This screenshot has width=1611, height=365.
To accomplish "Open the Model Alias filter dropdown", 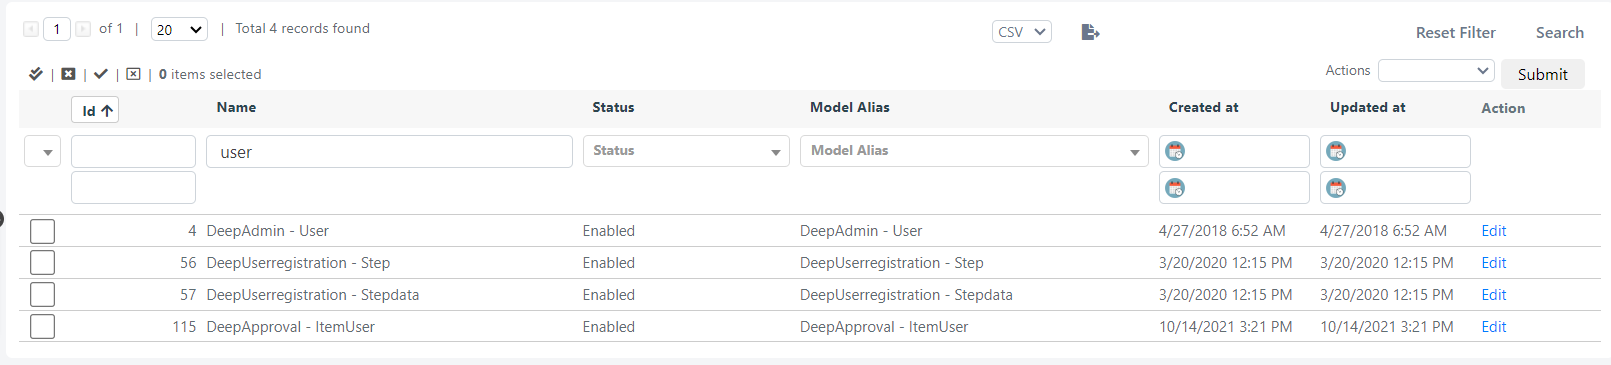I will click(x=974, y=151).
